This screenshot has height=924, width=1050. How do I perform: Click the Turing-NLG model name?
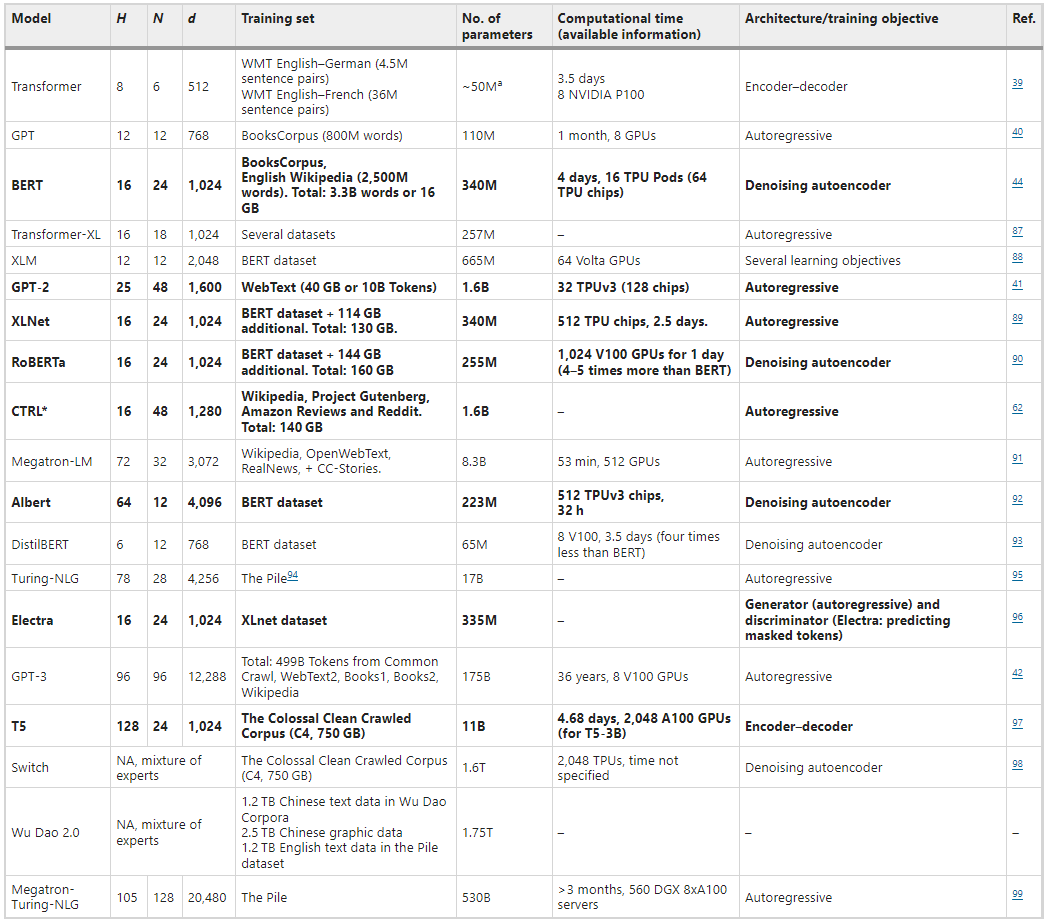click(45, 579)
